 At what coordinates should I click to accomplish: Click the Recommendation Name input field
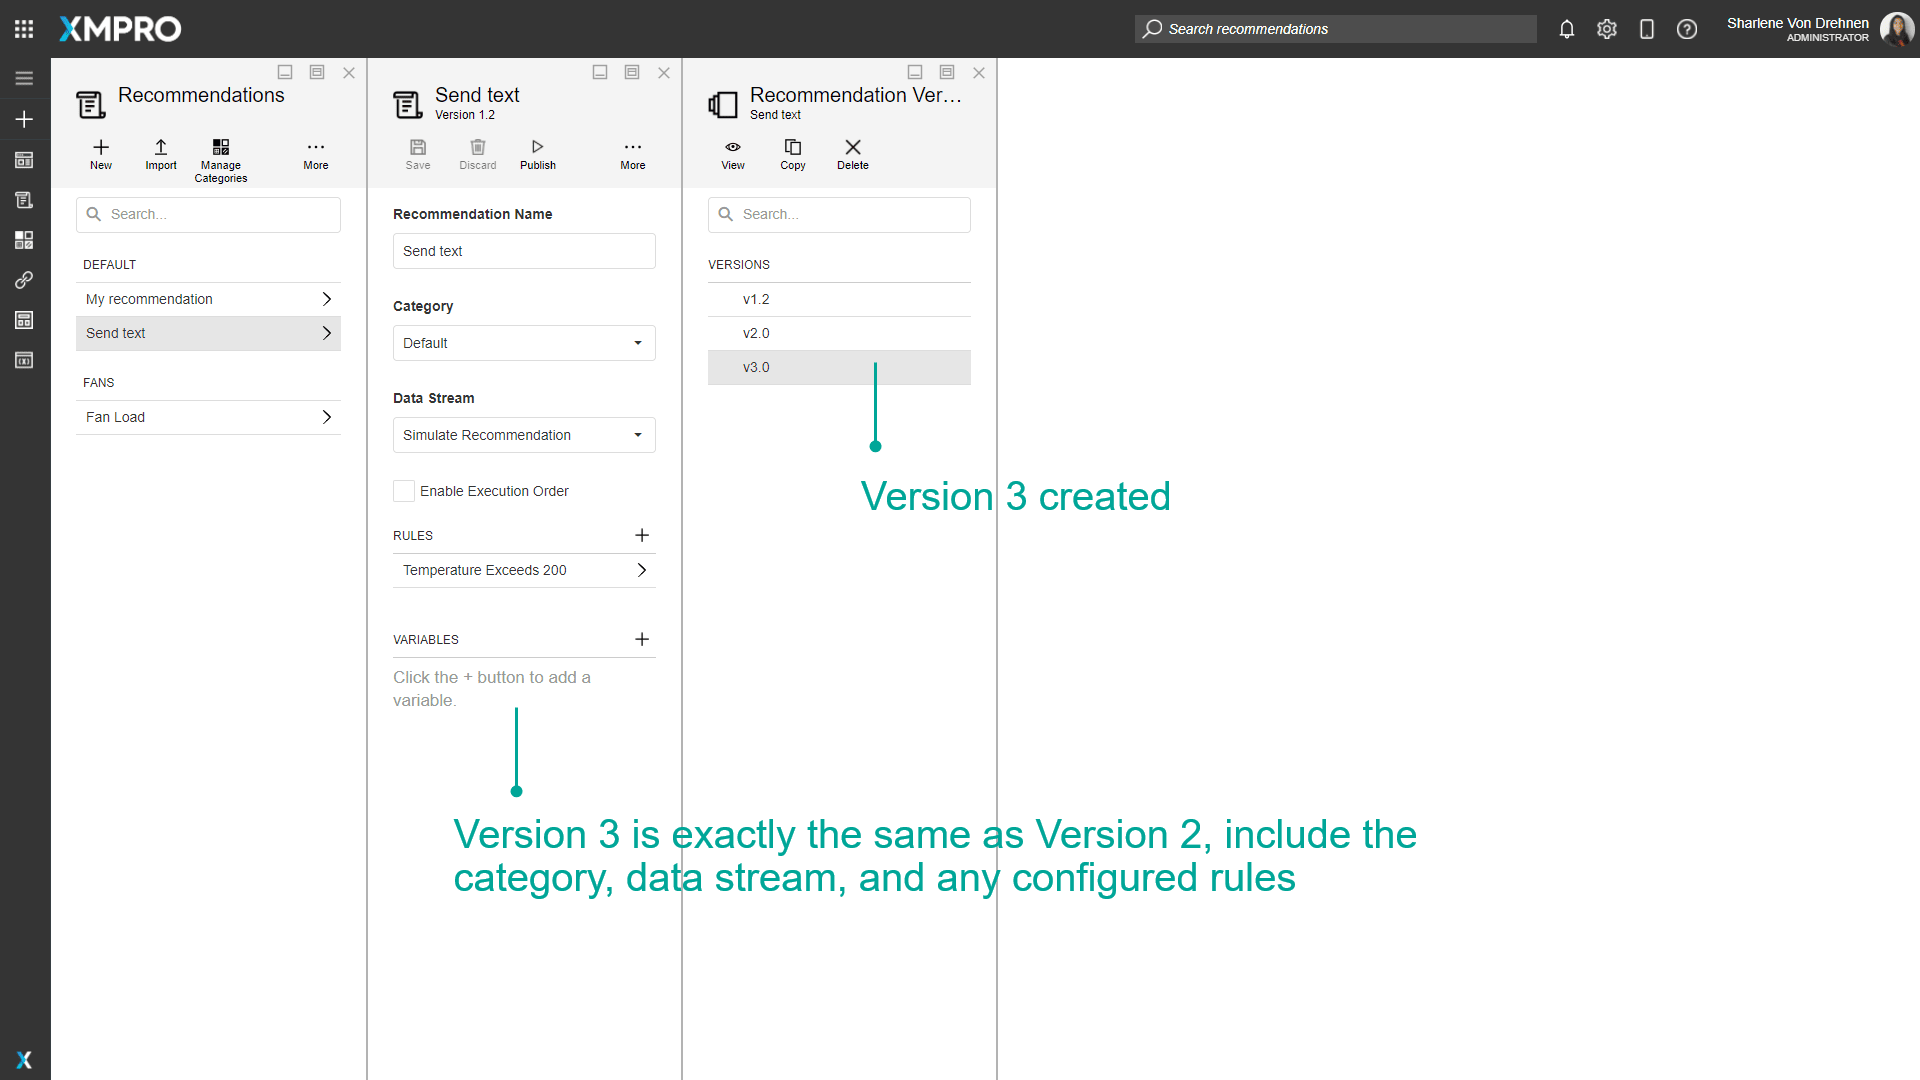coord(524,251)
